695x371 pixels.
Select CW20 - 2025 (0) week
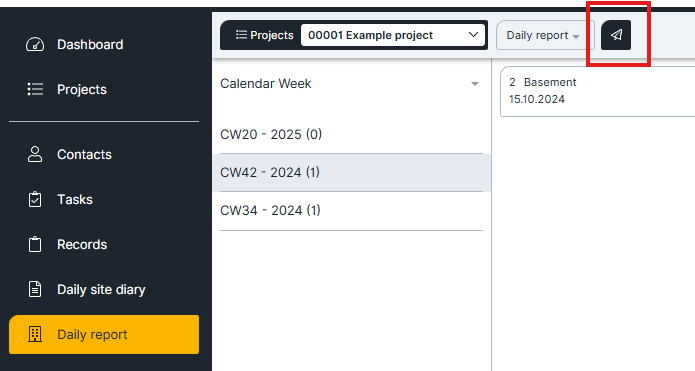351,134
